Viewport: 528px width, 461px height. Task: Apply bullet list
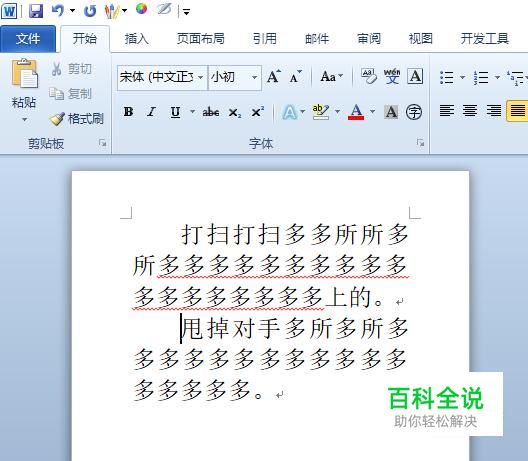click(447, 77)
